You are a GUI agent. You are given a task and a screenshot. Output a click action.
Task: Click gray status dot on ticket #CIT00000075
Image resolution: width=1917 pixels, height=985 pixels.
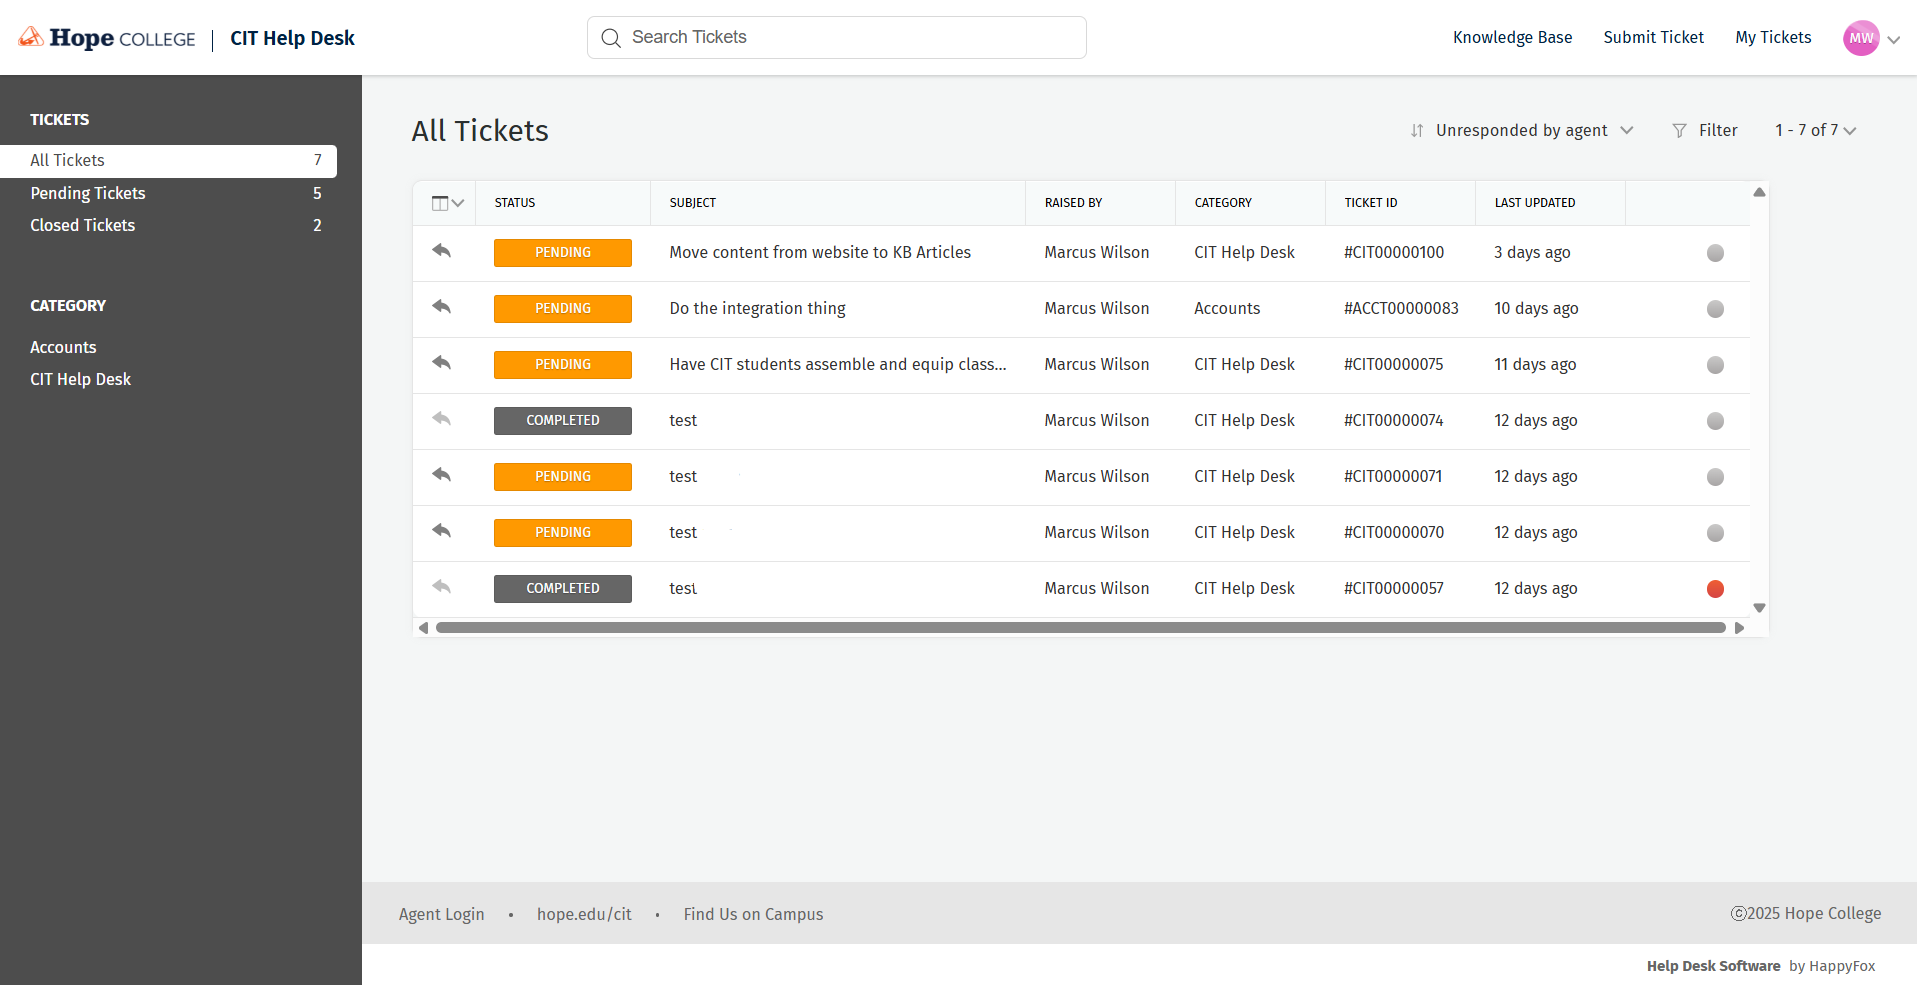point(1715,365)
